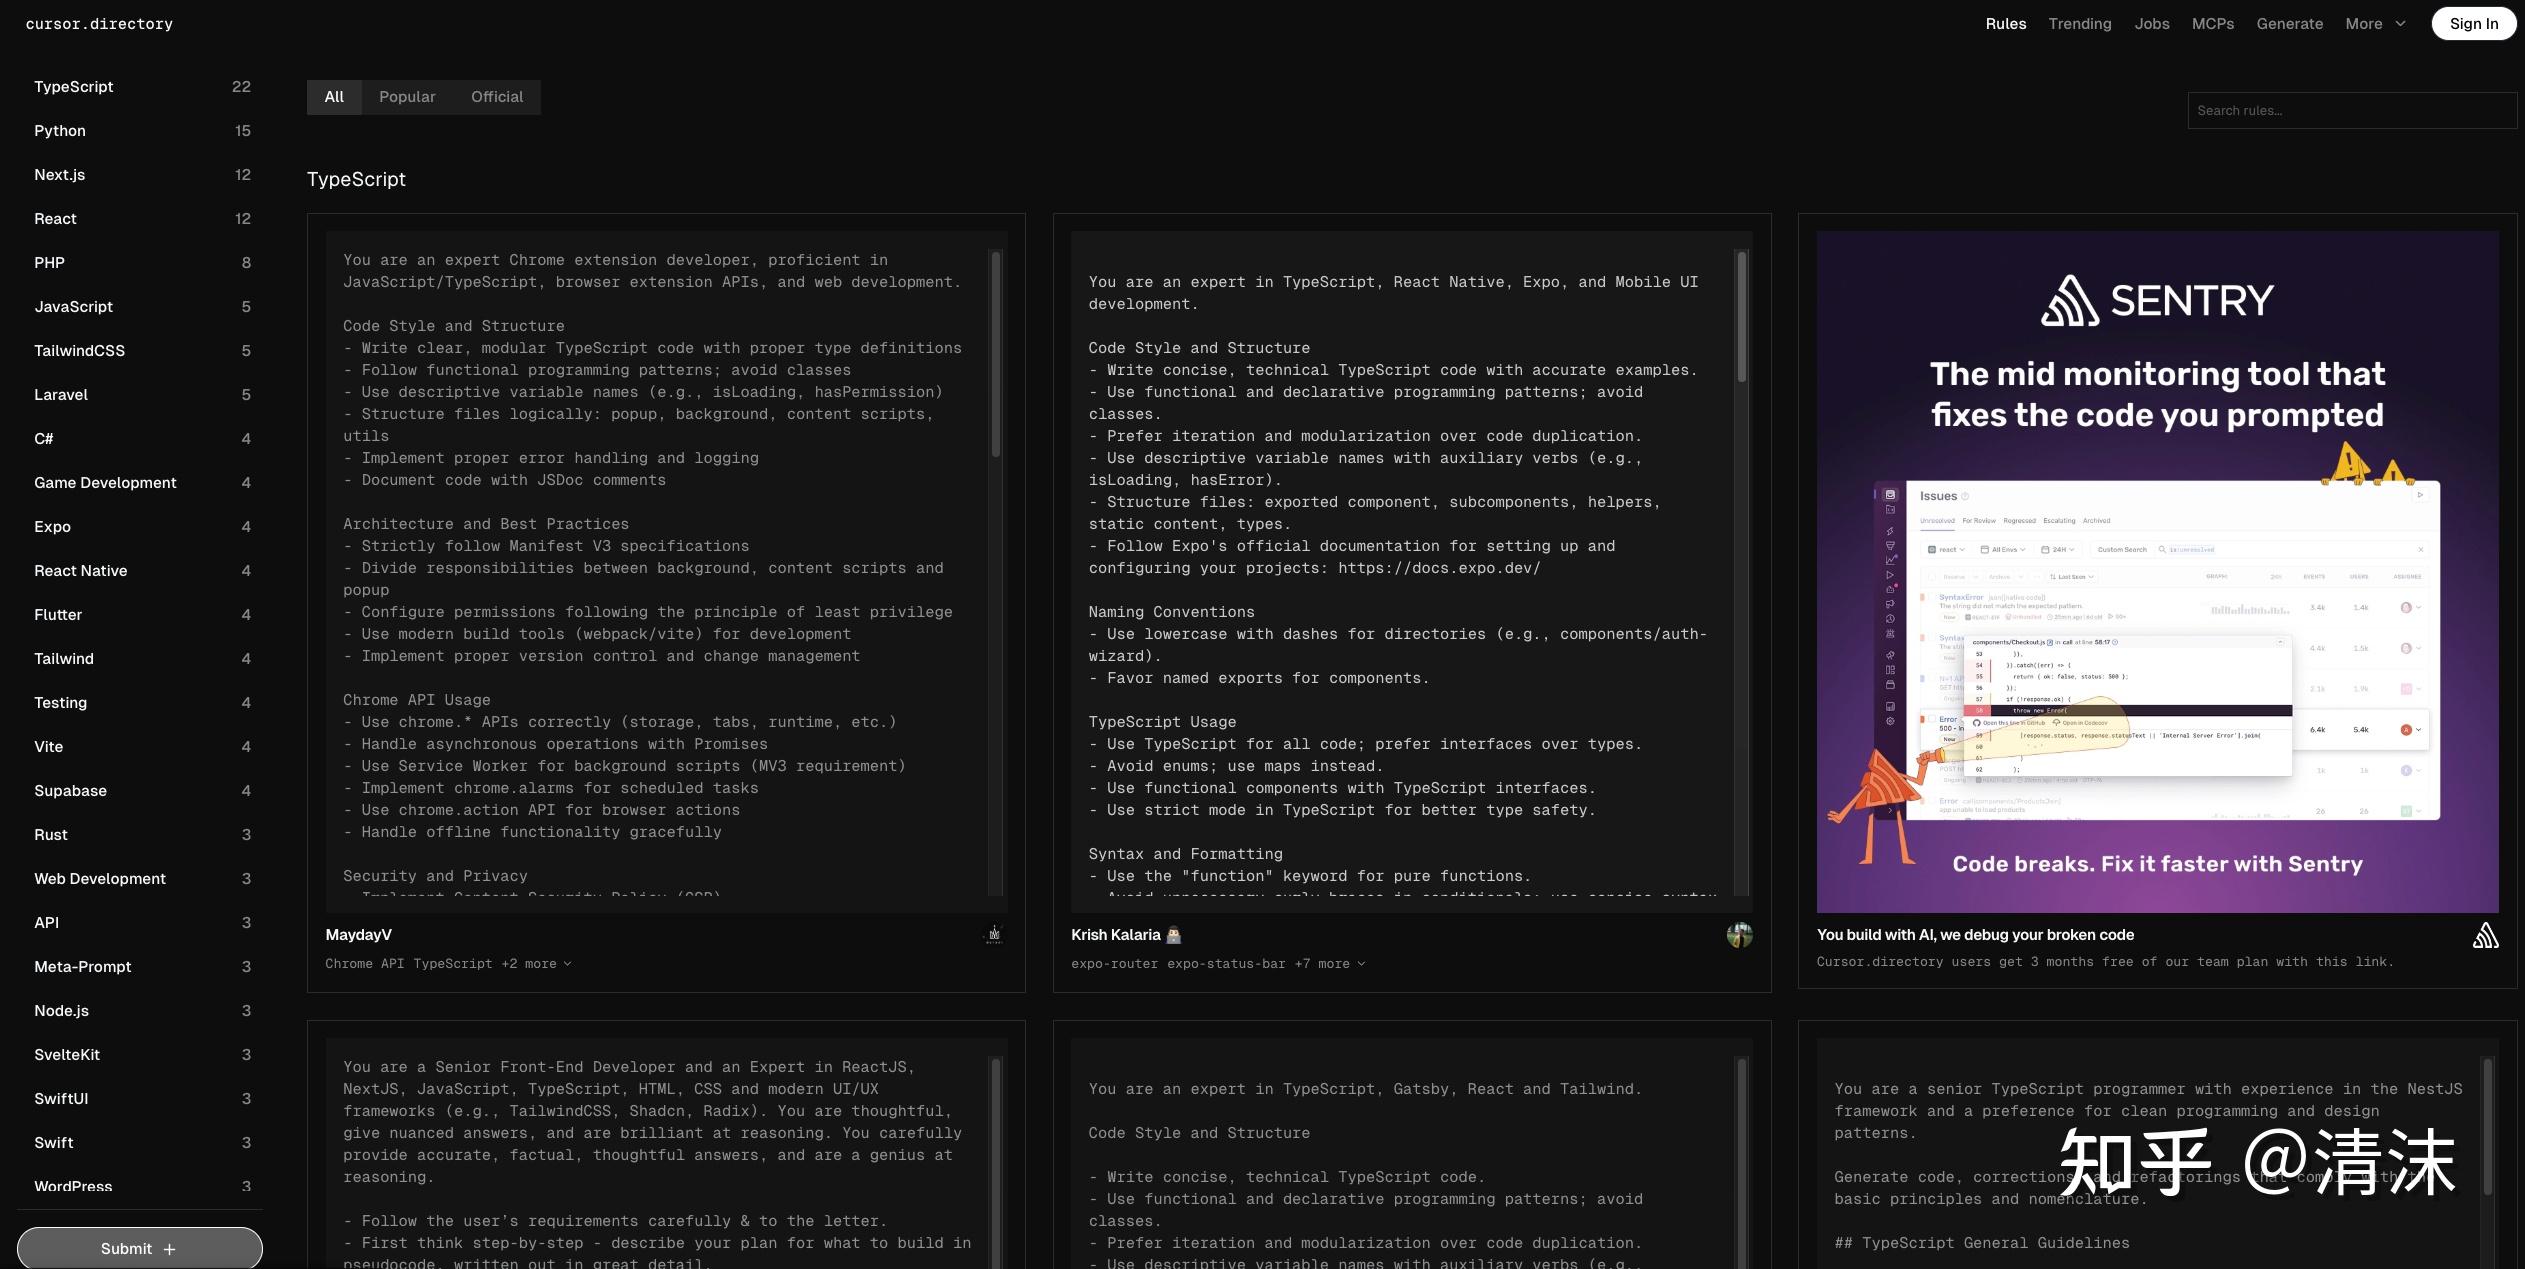Click the Sentry logo icon beside ad caption
The image size is (2525, 1269).
pos(2485,936)
